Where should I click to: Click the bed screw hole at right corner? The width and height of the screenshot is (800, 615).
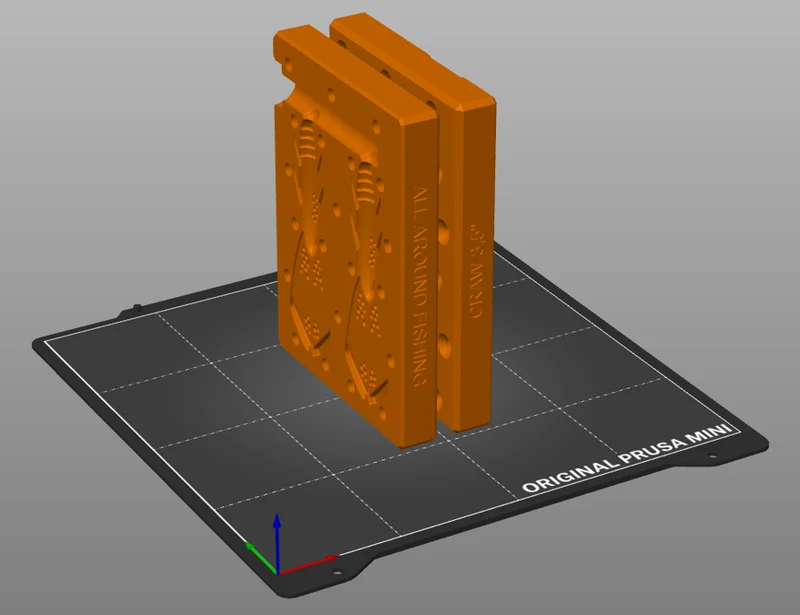[x=713, y=456]
